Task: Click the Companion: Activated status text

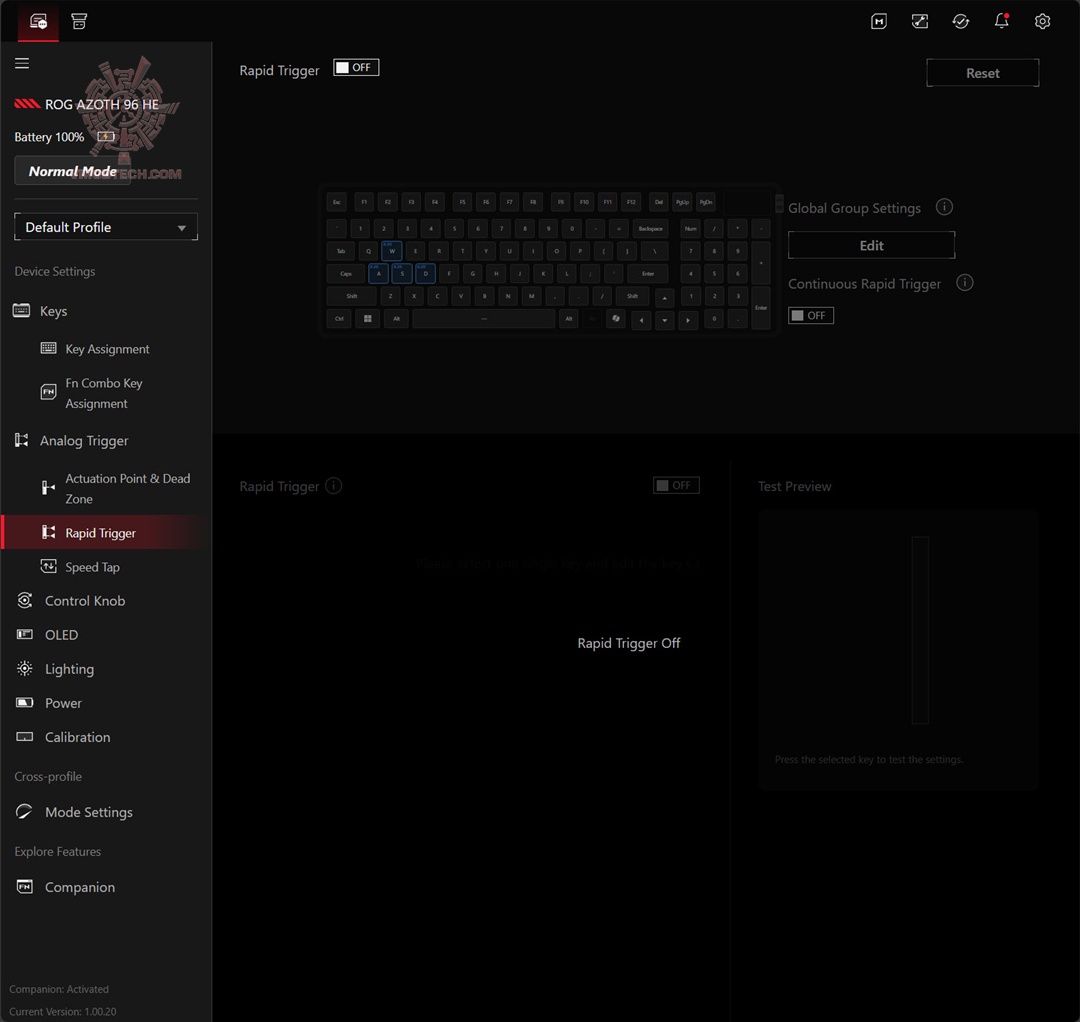Action: point(59,989)
